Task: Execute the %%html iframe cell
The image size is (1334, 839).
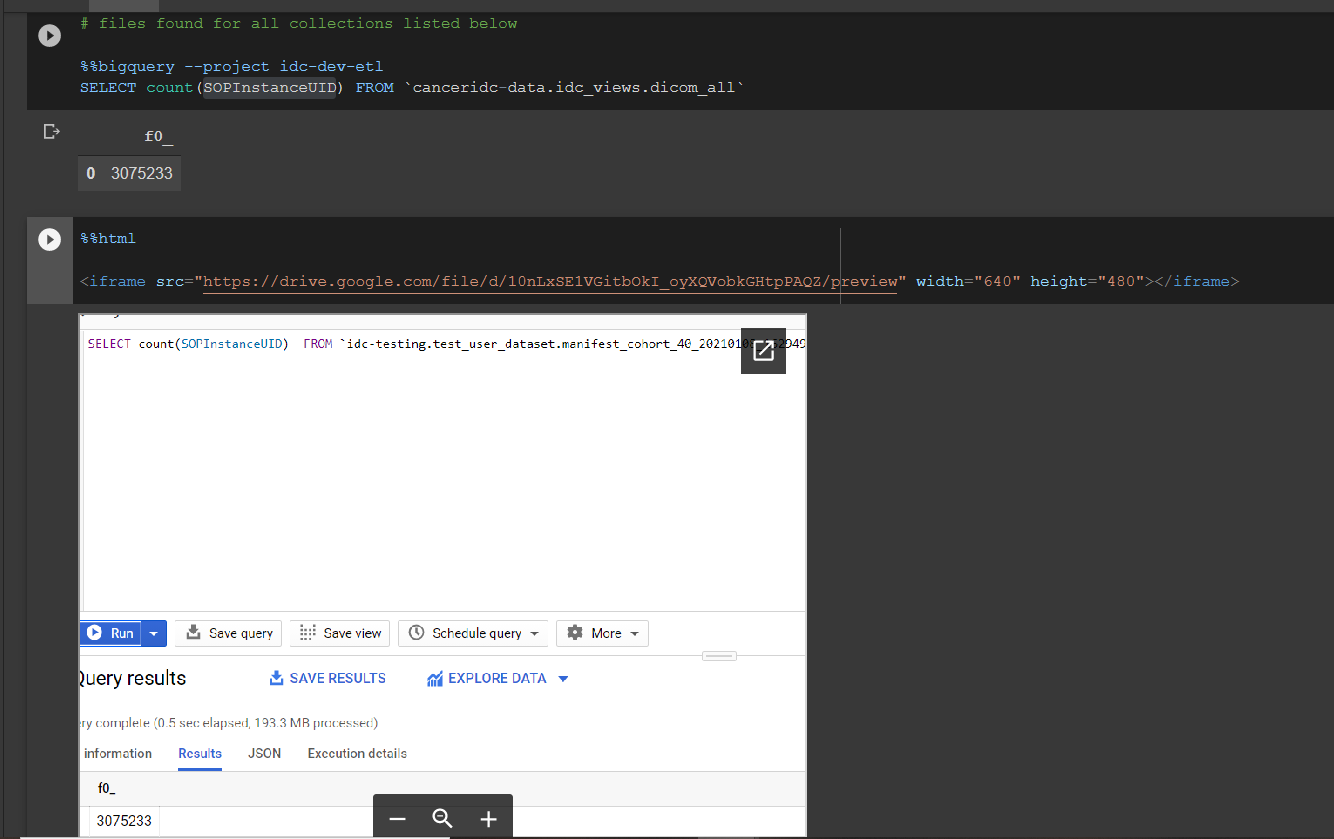Action: [x=49, y=239]
